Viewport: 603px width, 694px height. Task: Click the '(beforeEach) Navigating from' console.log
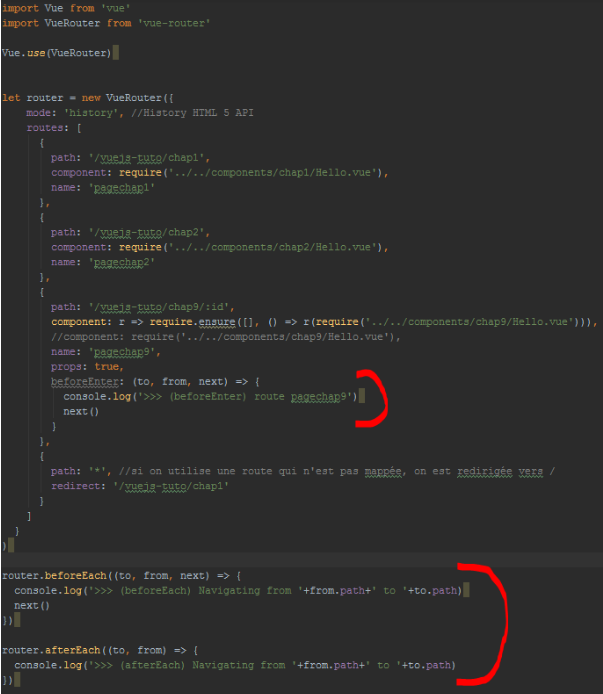pyautogui.click(x=238, y=591)
